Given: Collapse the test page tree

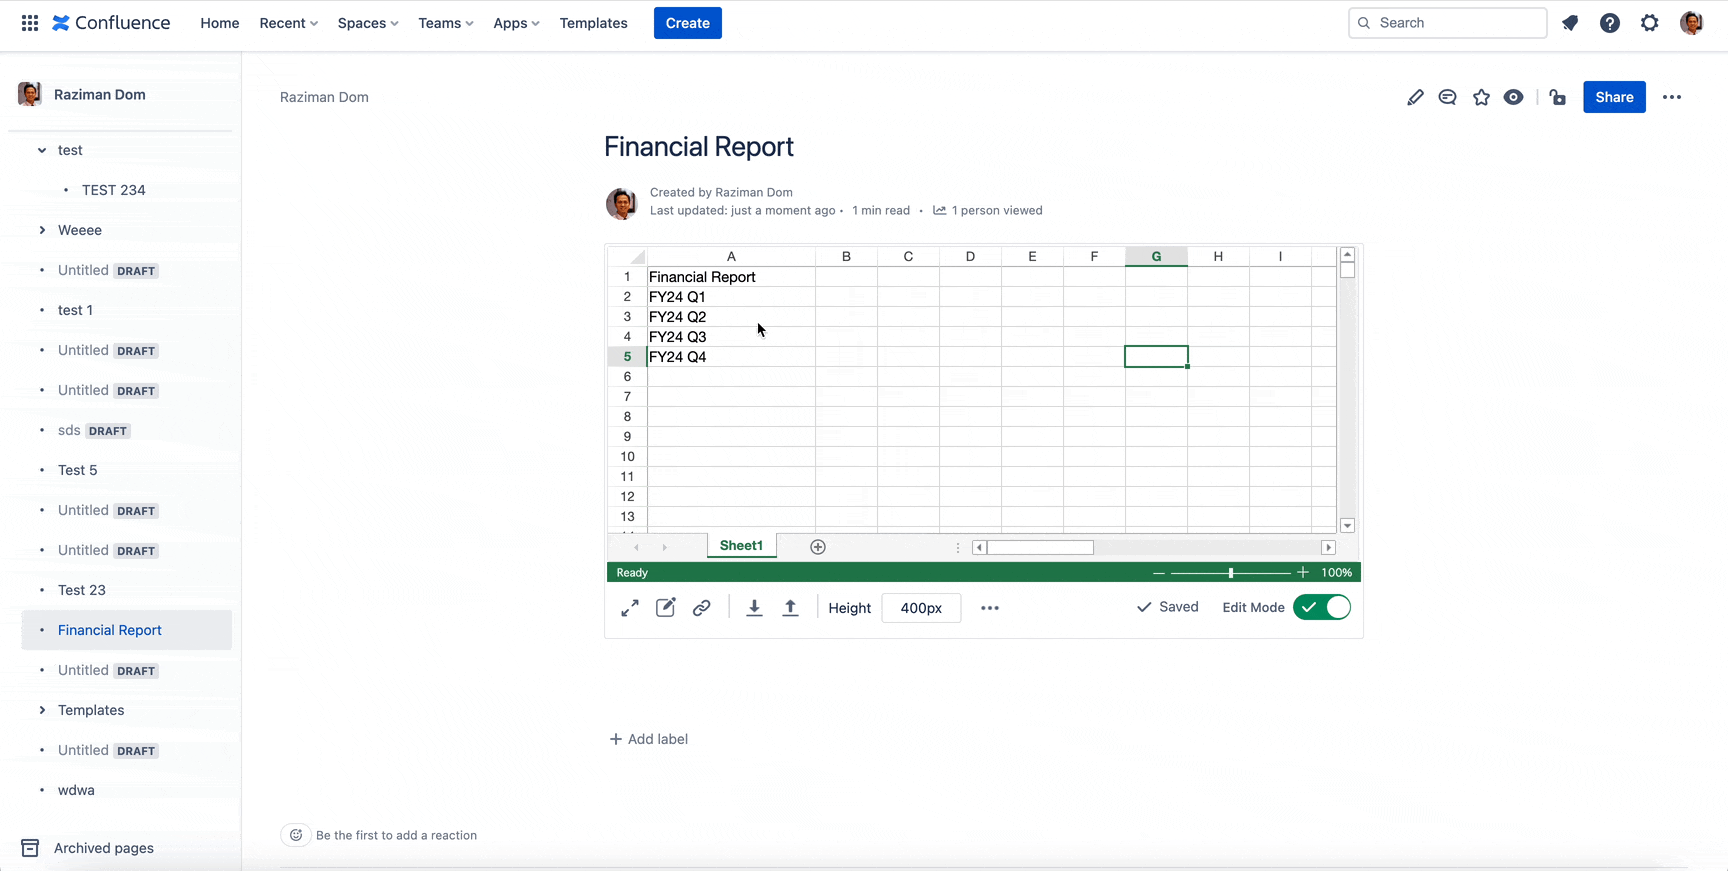Looking at the screenshot, I should click(x=42, y=150).
